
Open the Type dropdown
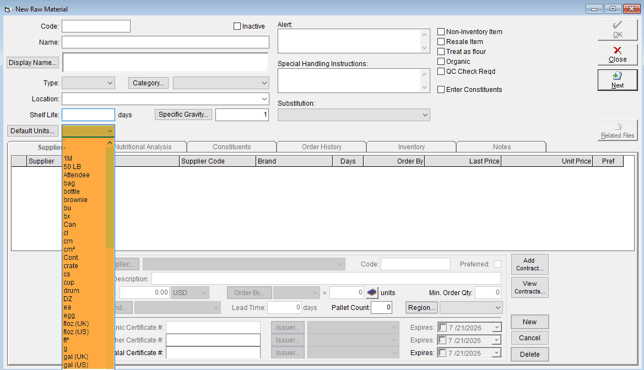tap(110, 83)
